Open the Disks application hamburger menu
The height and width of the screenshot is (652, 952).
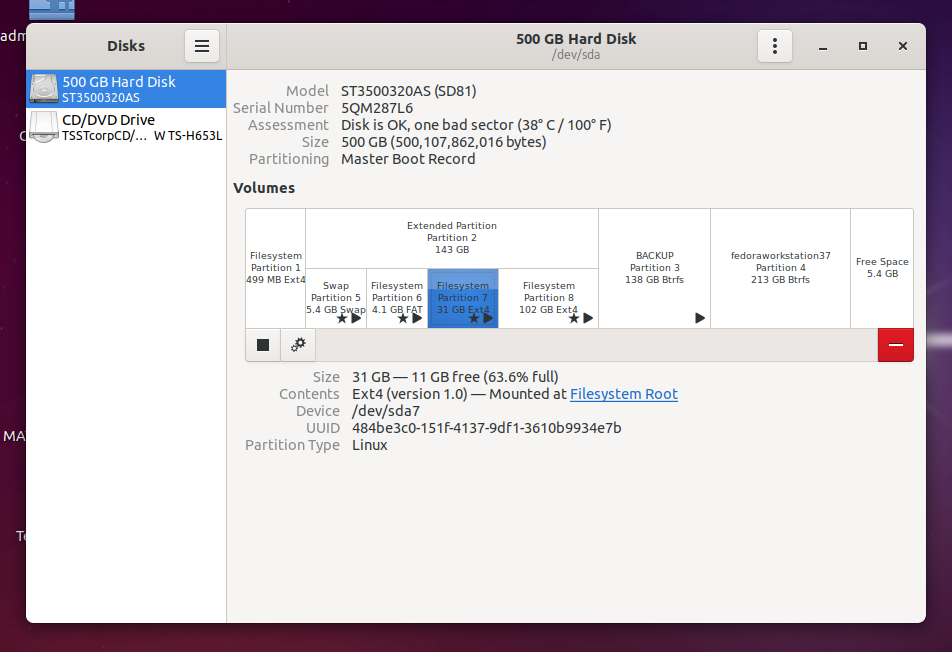202,46
